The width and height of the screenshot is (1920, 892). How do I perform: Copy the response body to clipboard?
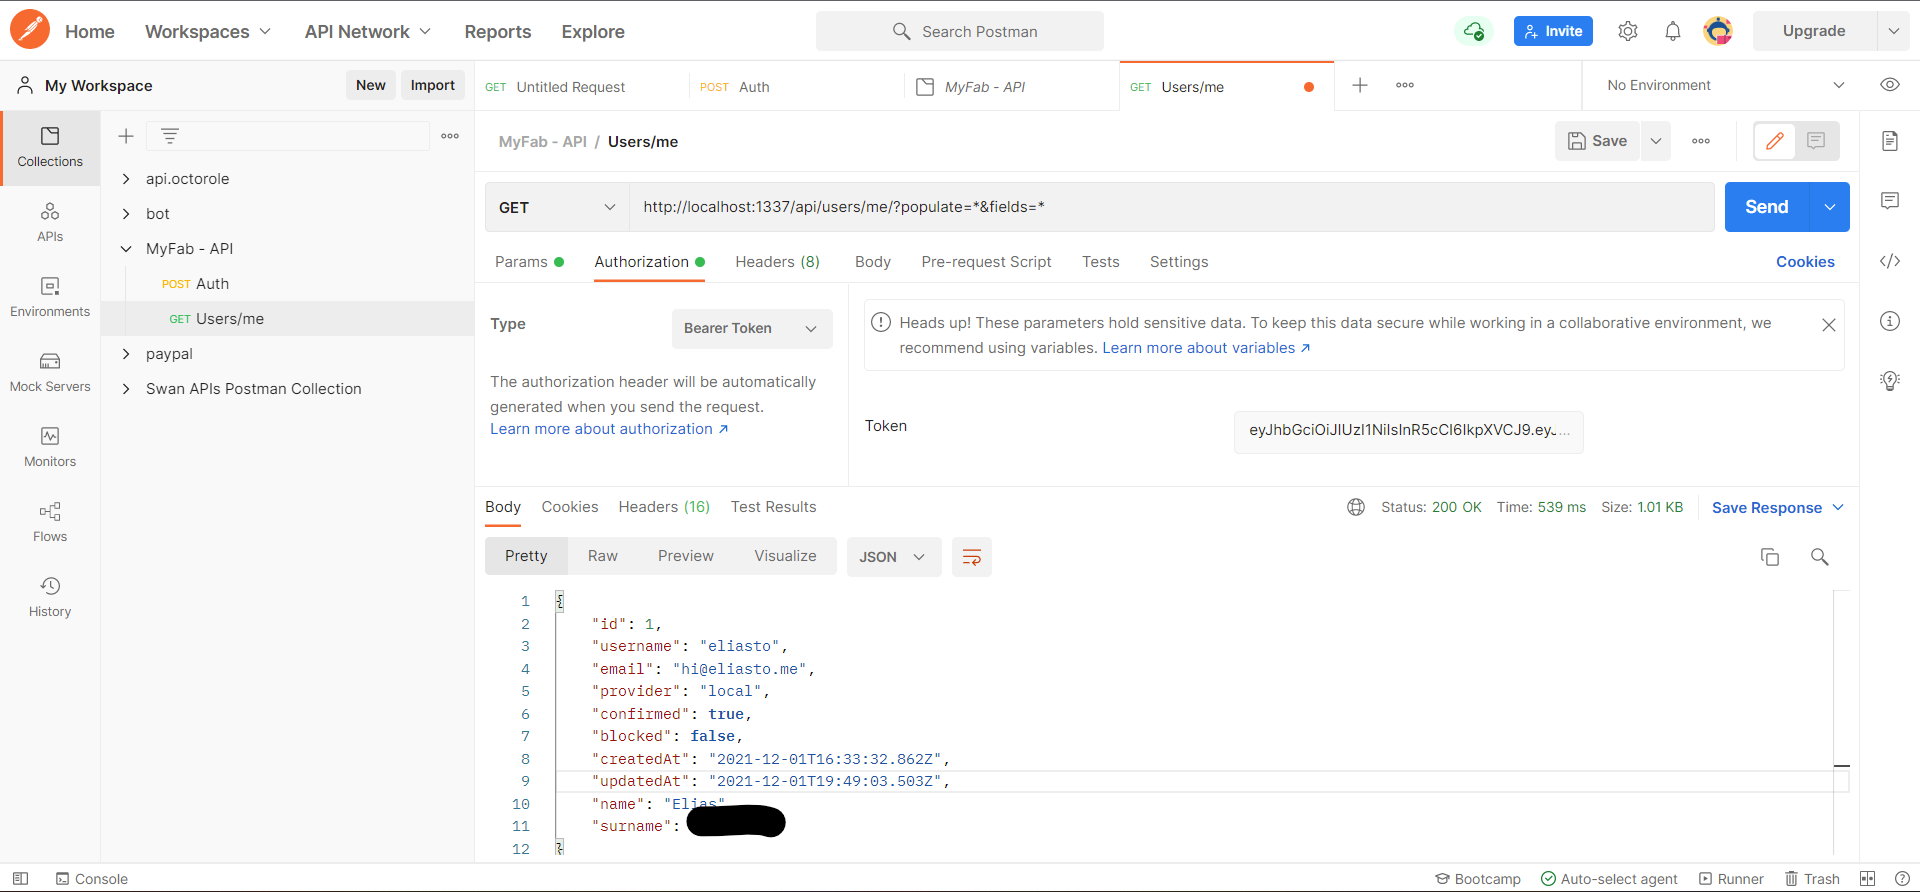point(1770,557)
